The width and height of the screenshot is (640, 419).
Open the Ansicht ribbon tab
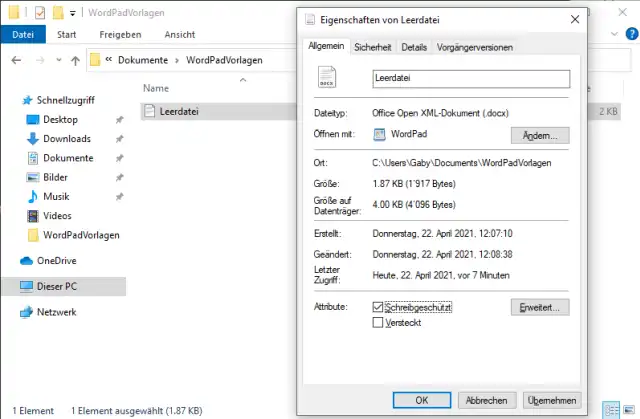point(180,35)
